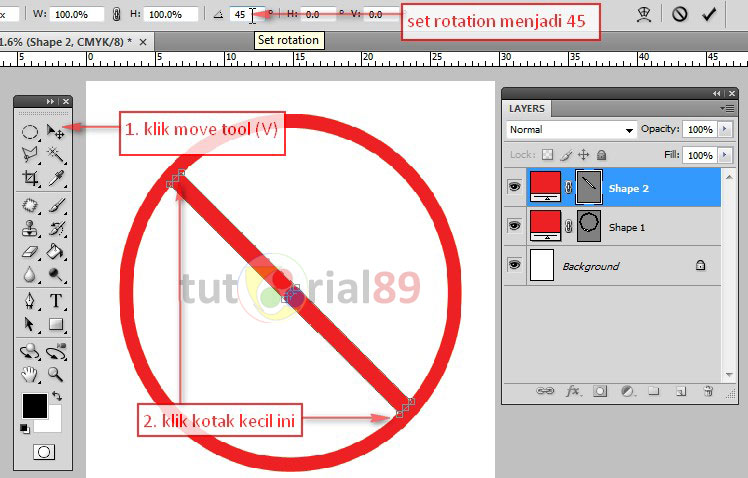This screenshot has width=748, height=478.
Task: Select the 3D Rotate tool
Action: tap(30, 352)
